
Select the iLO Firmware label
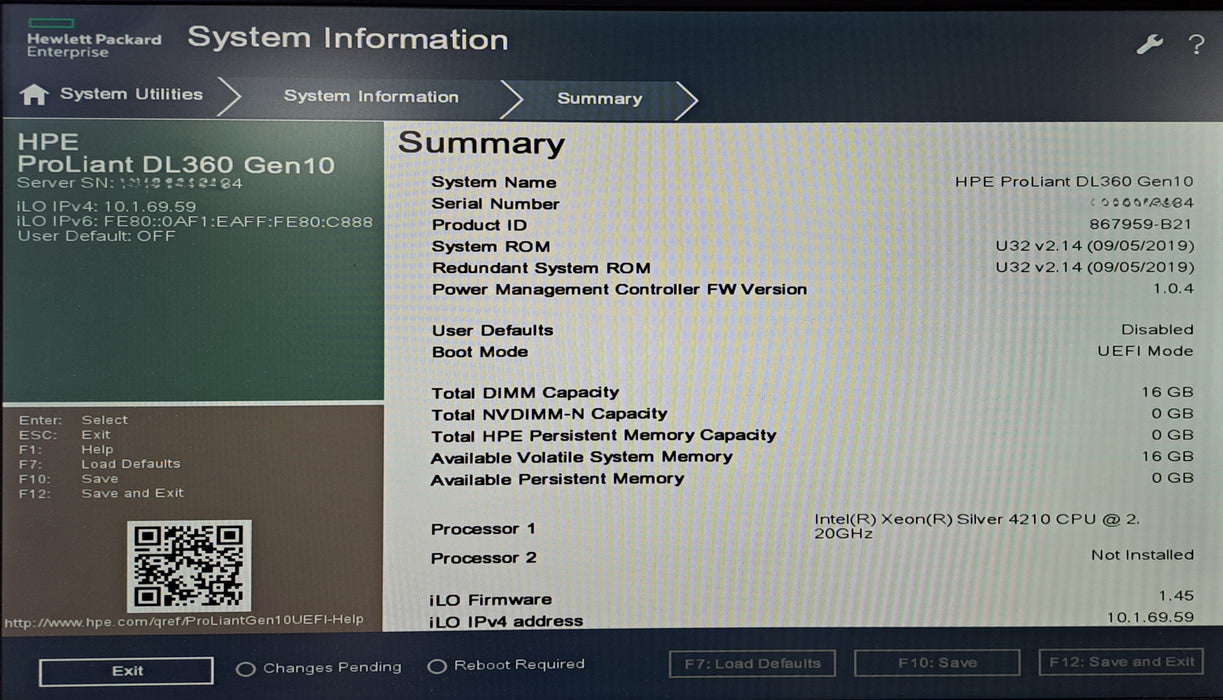pos(491,600)
